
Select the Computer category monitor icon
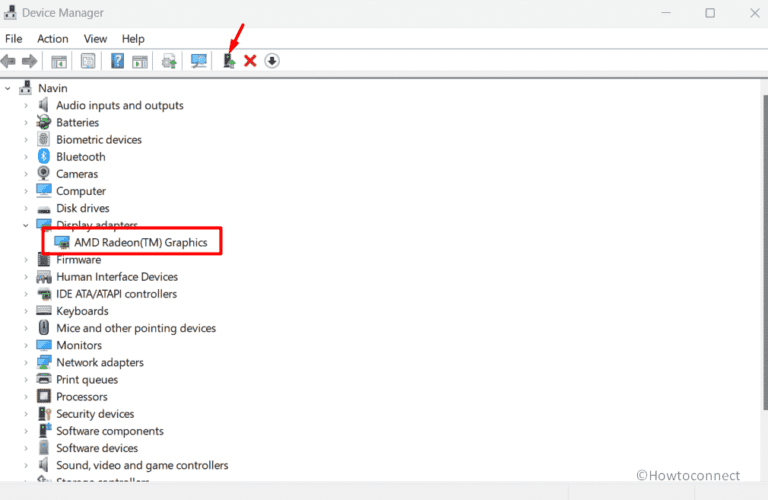click(44, 190)
